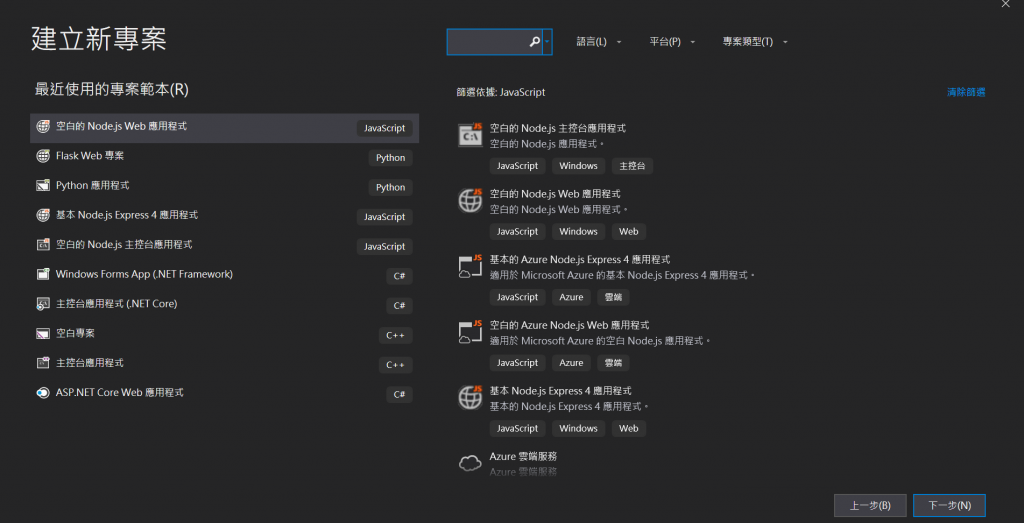Open the 專案類型(T) project type dropdown
Viewport: 1024px width, 523px height.
[755, 42]
